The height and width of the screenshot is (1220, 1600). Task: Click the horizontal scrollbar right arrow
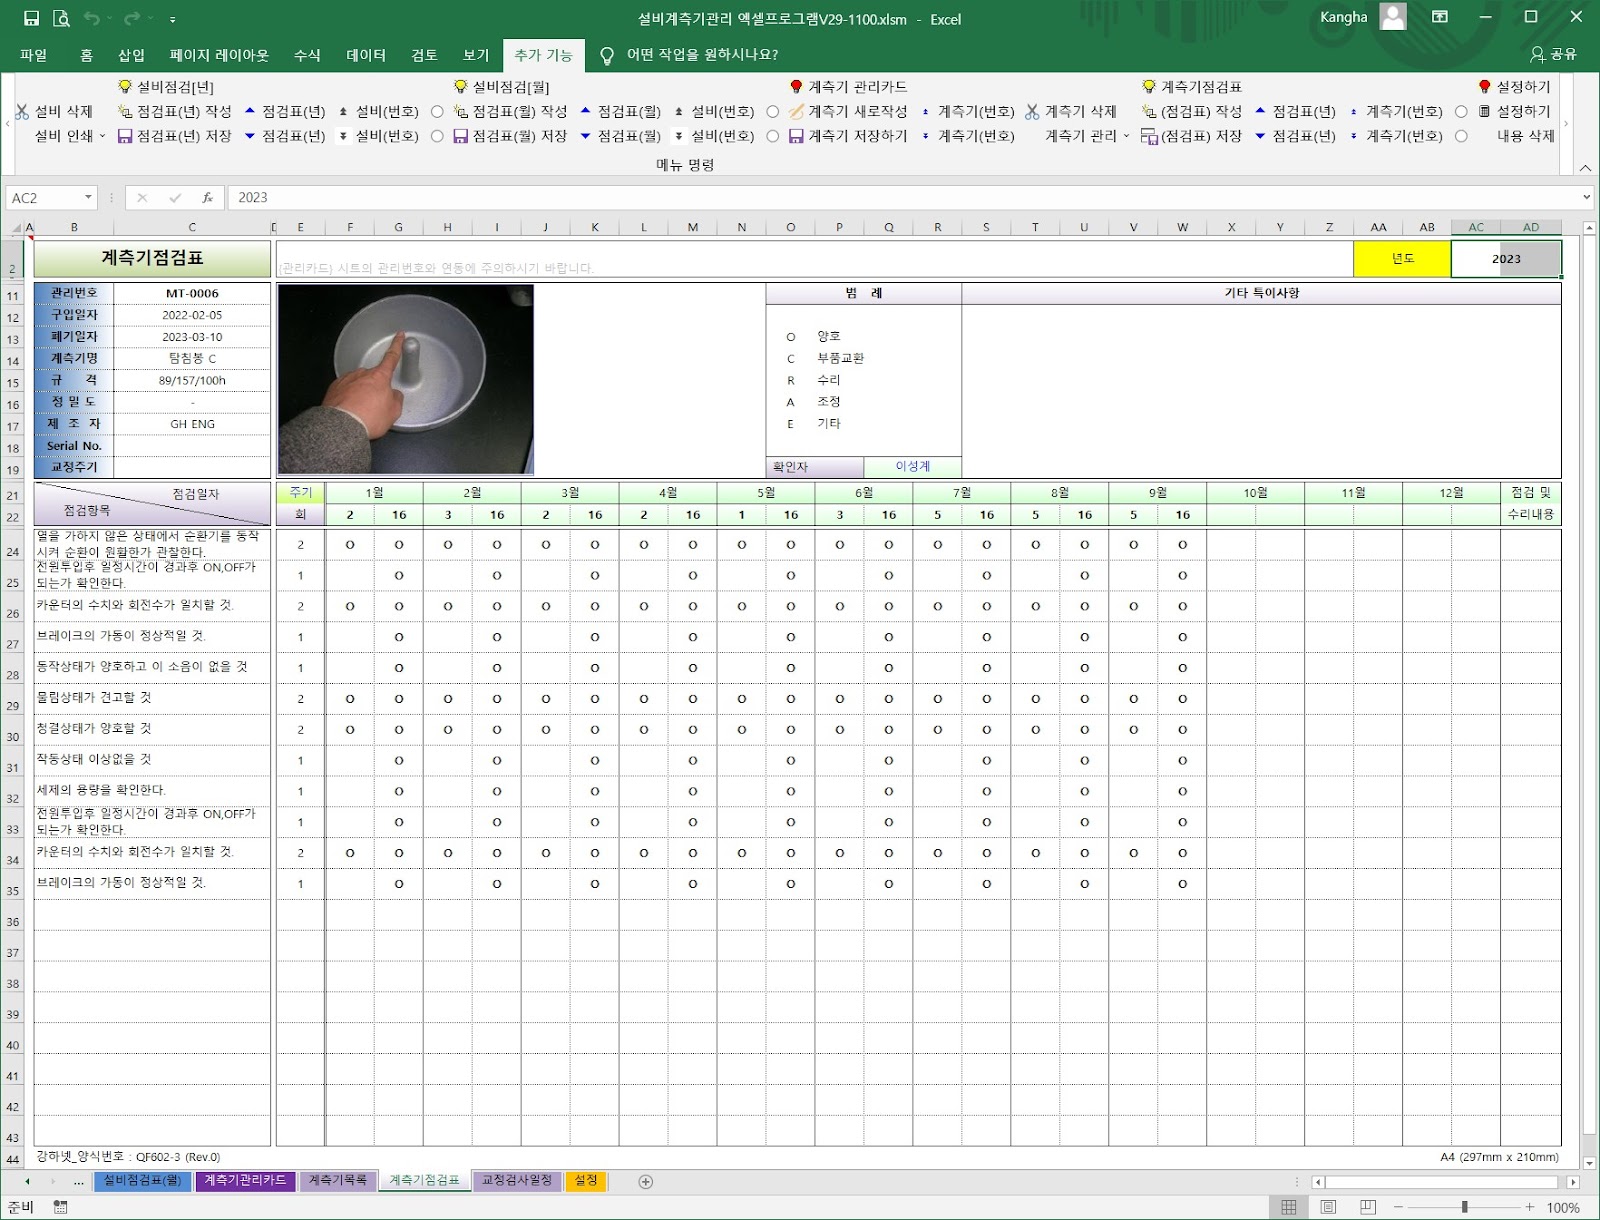(1573, 1182)
